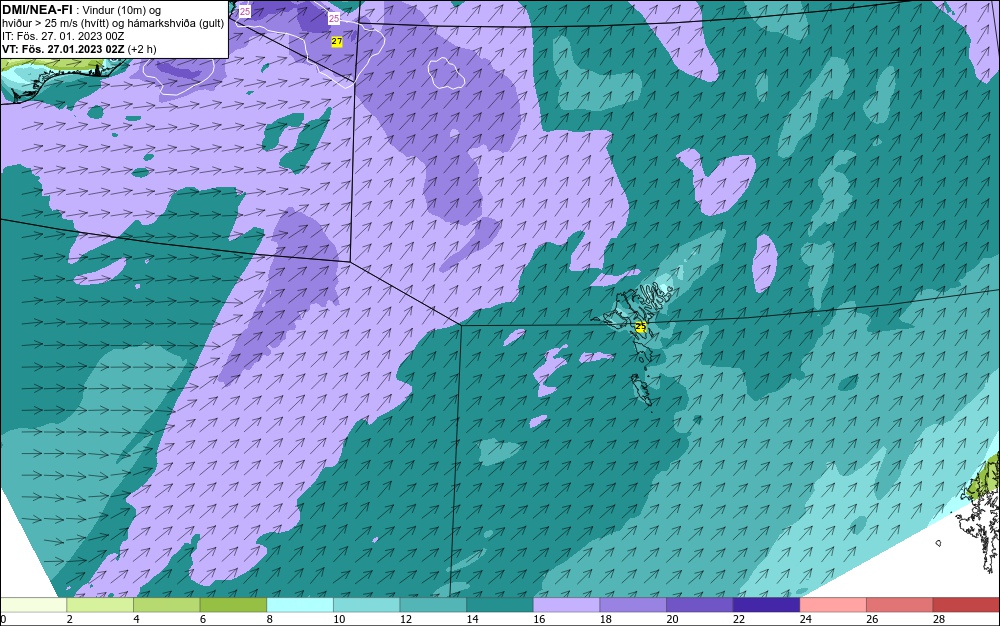Click the 'VT: Fös. 27.01.2023 02Z (+2 h)' line

click(x=79, y=49)
